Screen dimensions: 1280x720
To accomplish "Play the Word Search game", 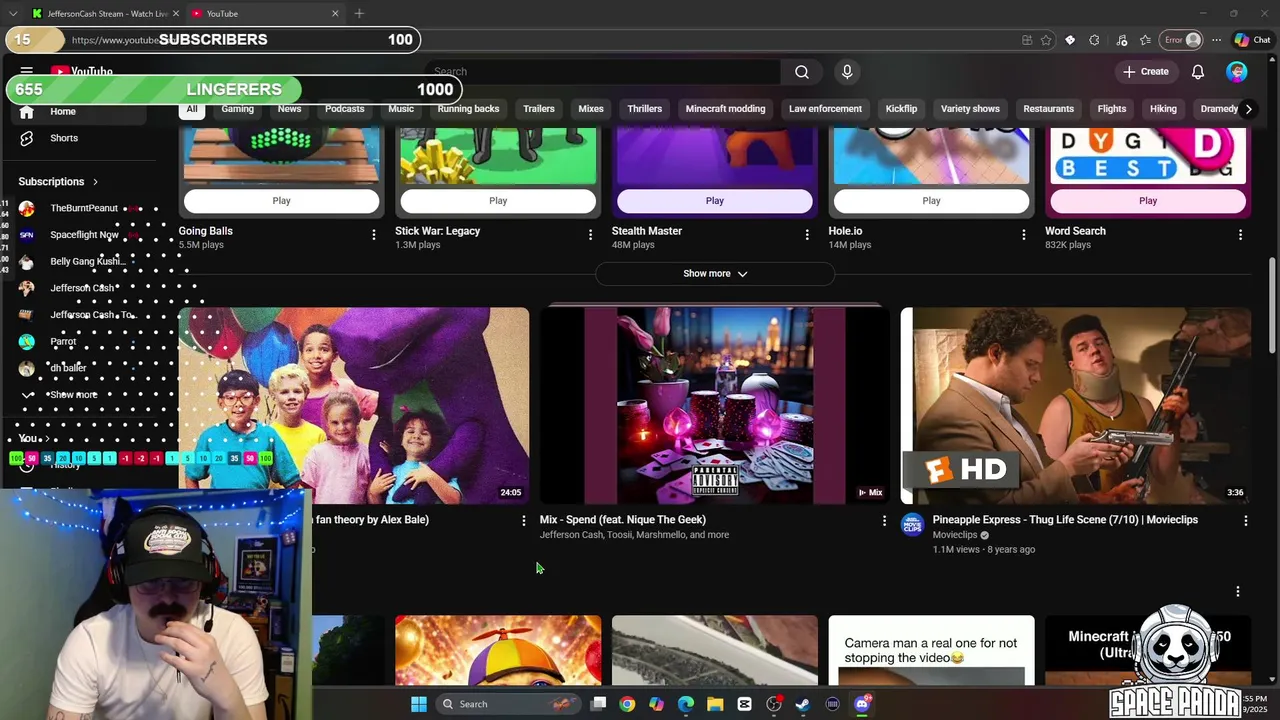I will tap(1148, 201).
